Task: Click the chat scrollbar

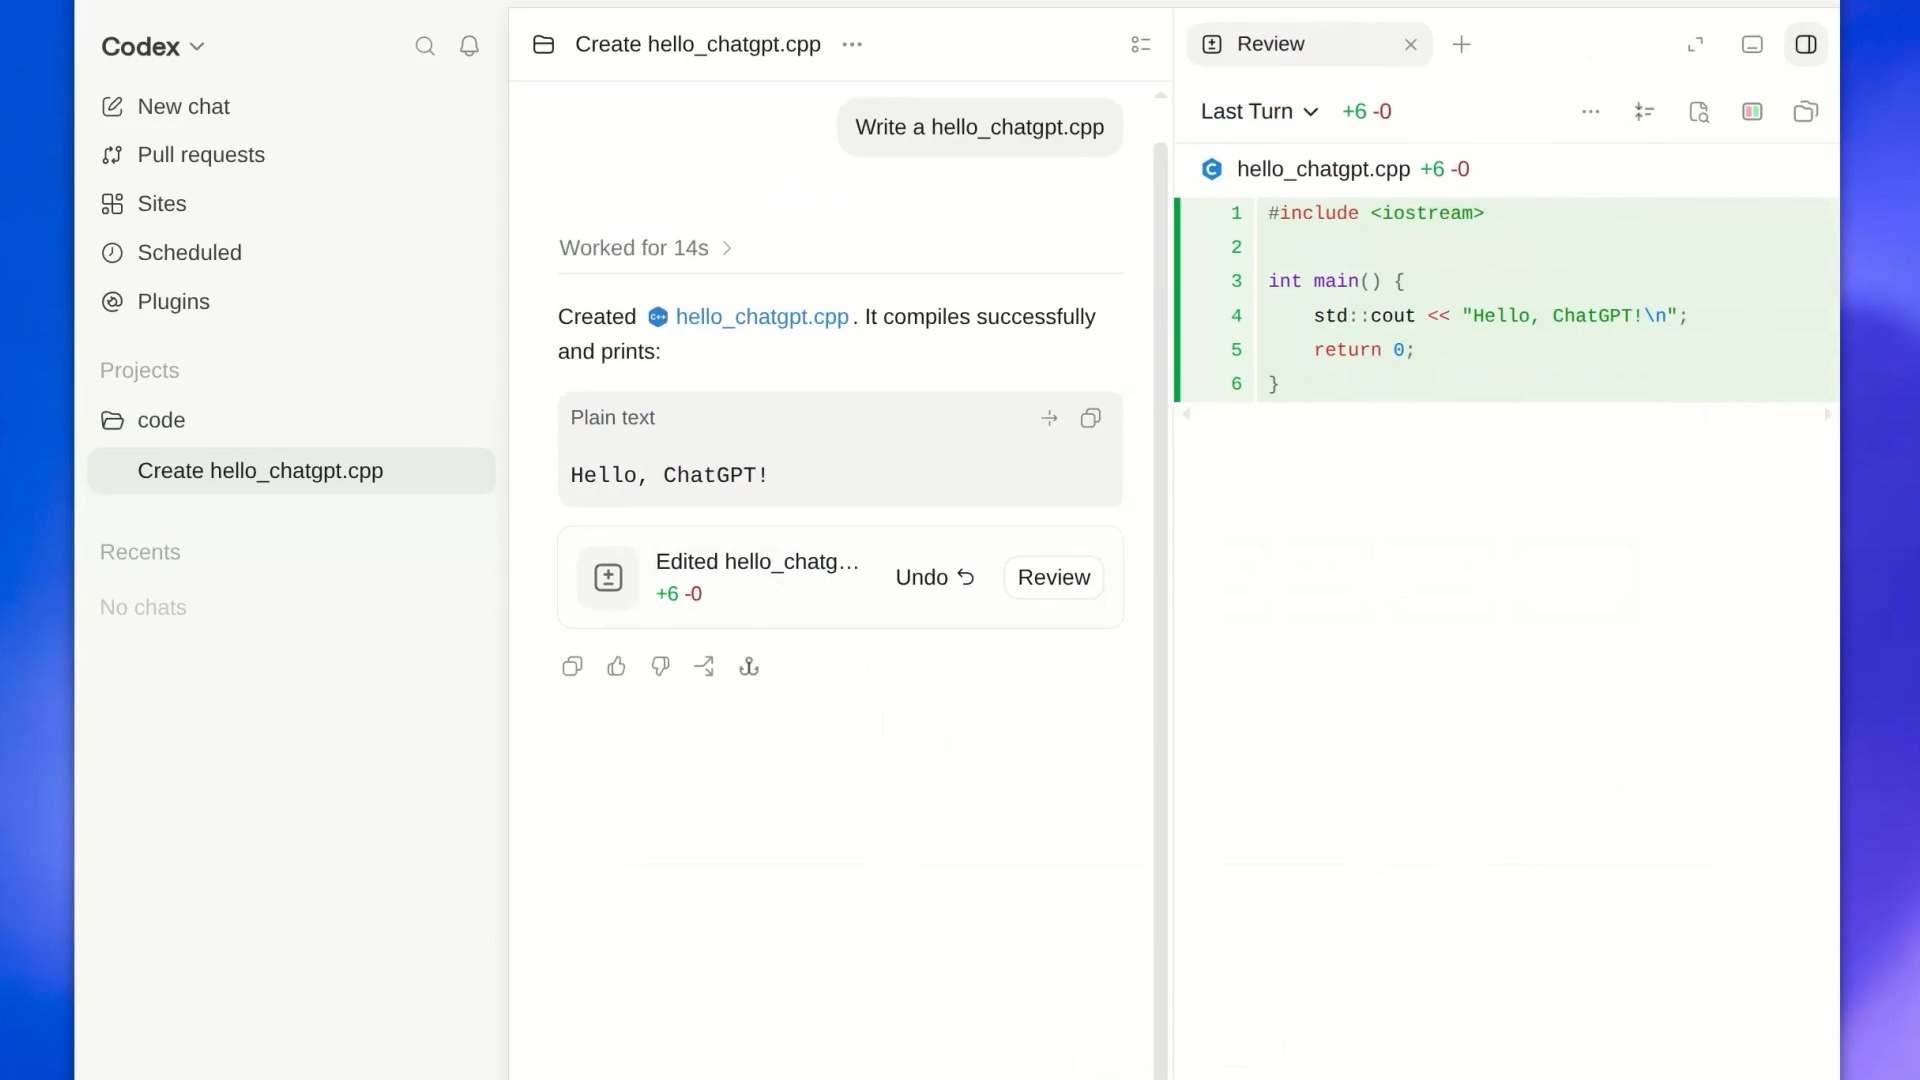Action: coord(1160,610)
